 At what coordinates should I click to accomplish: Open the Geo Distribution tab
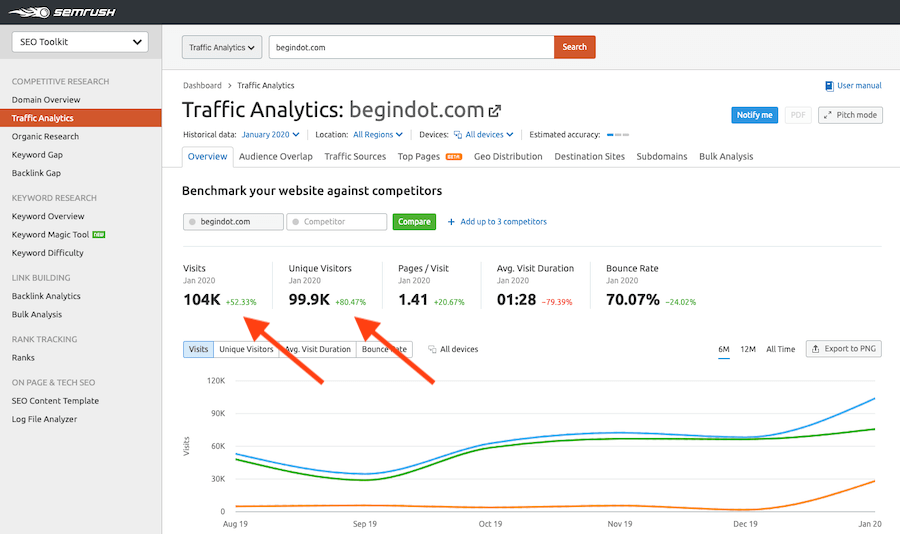(508, 157)
